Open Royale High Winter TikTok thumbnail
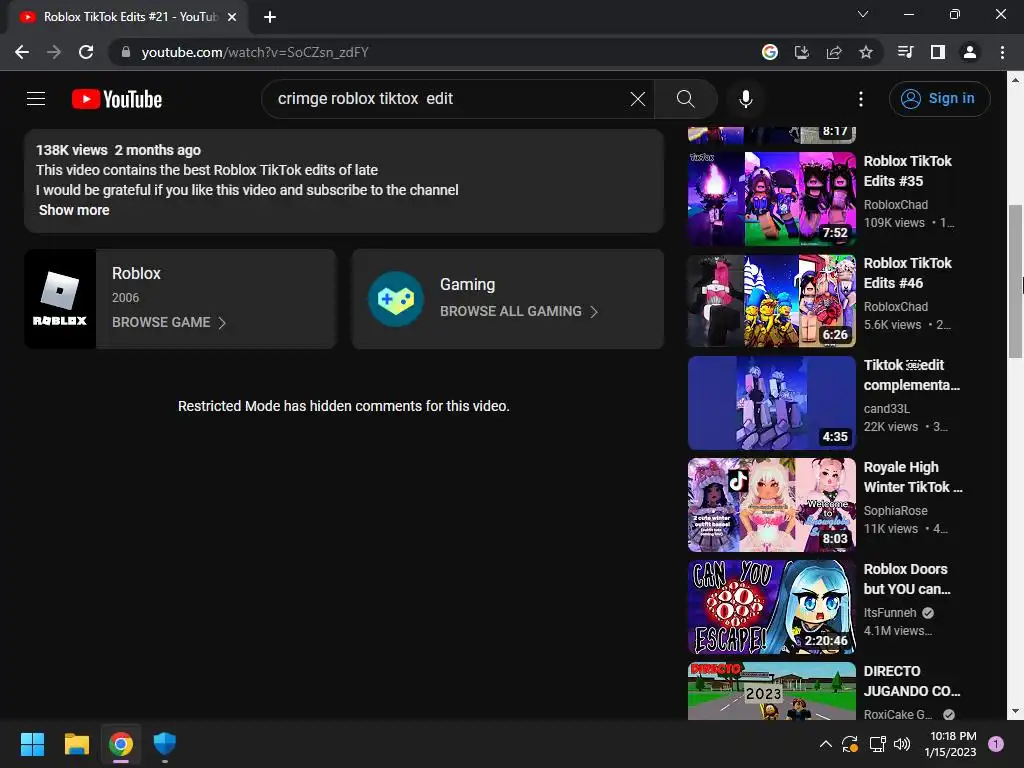 pos(772,505)
